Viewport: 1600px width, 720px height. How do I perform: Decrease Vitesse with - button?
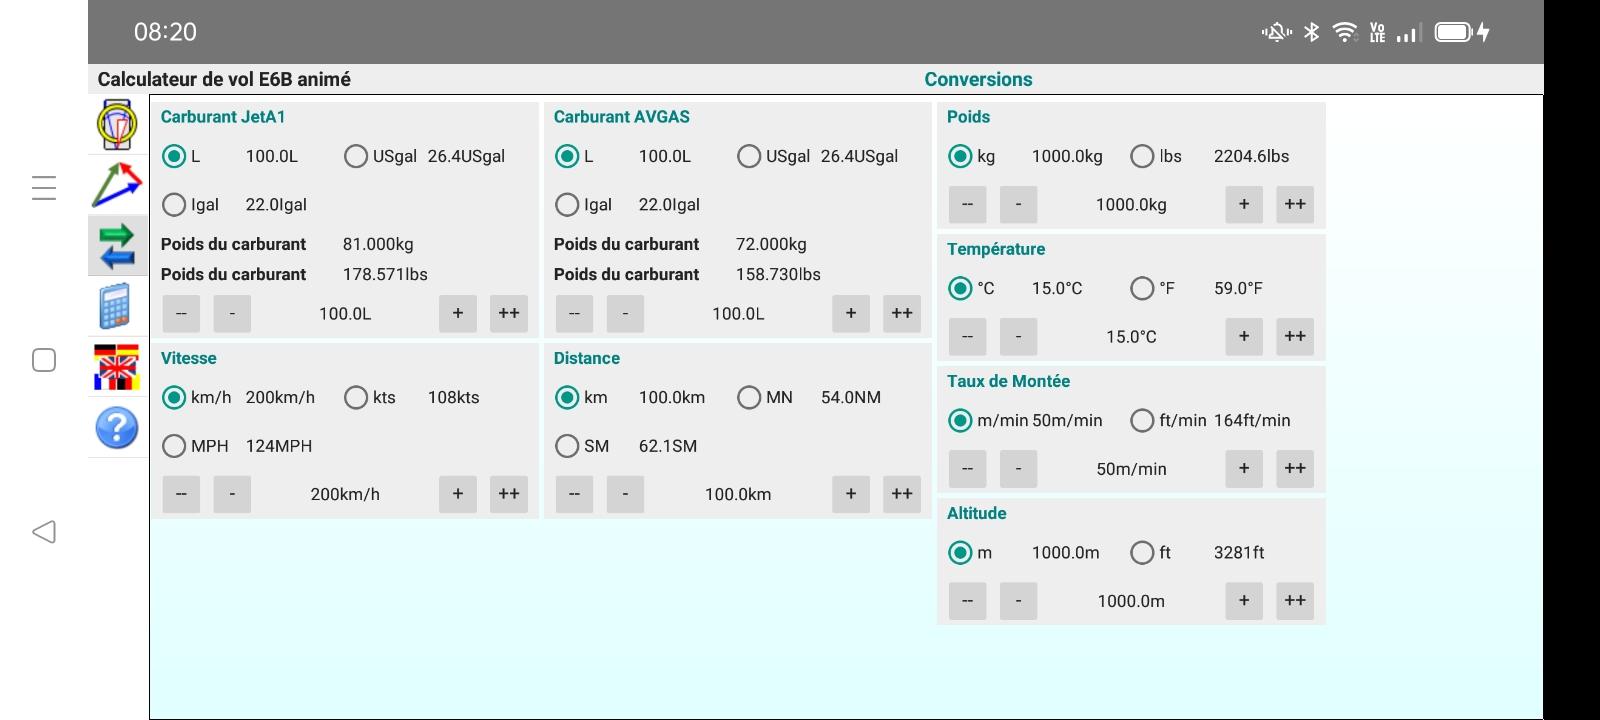(232, 494)
